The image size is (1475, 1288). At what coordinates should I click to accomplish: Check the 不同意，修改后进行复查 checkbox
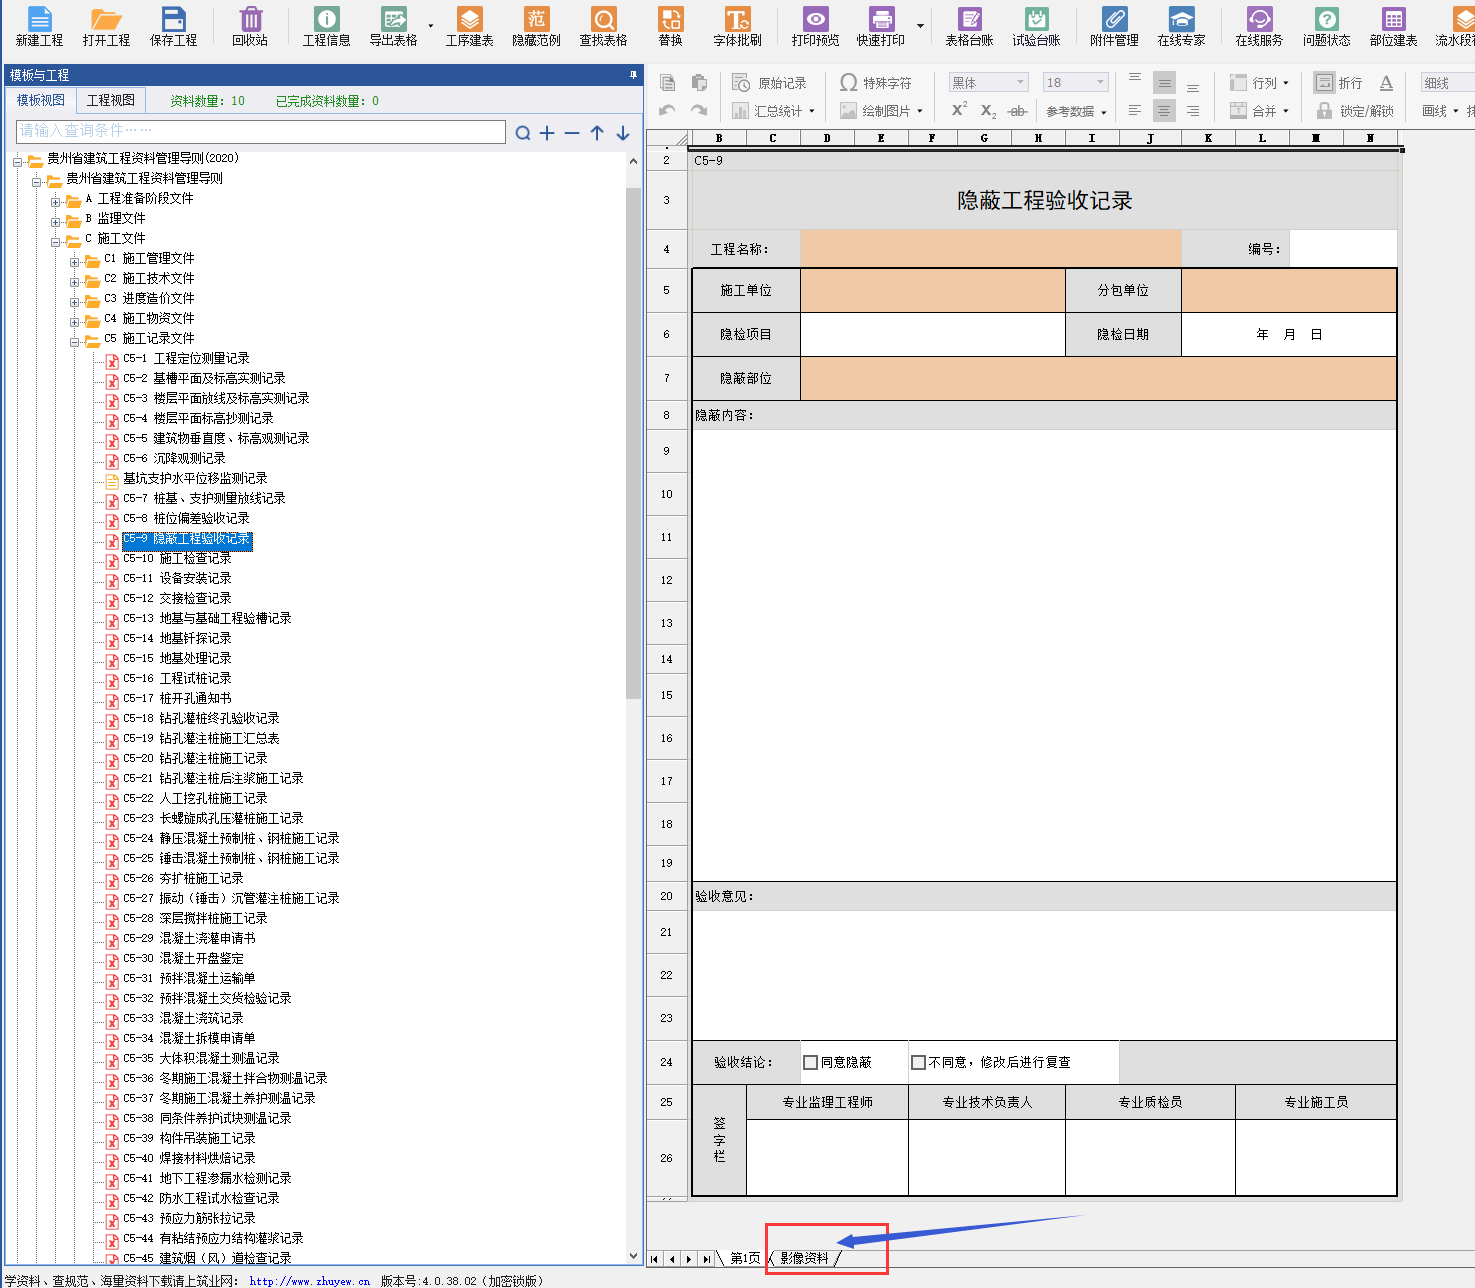918,1062
